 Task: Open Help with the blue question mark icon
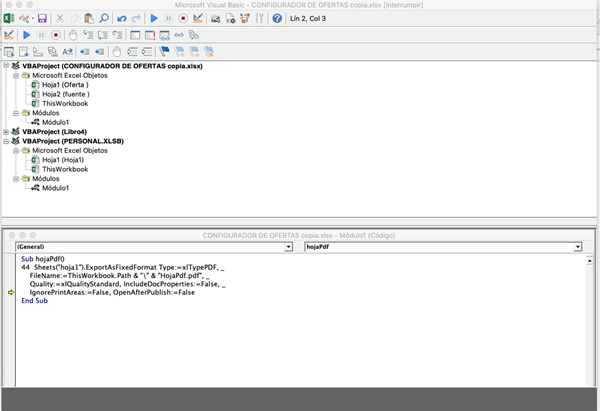click(x=277, y=18)
